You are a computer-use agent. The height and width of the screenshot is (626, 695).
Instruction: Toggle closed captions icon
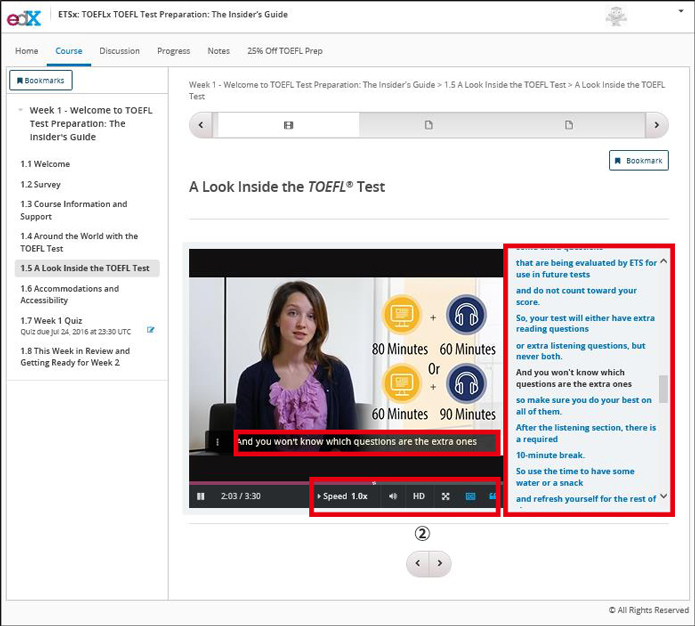[470, 496]
